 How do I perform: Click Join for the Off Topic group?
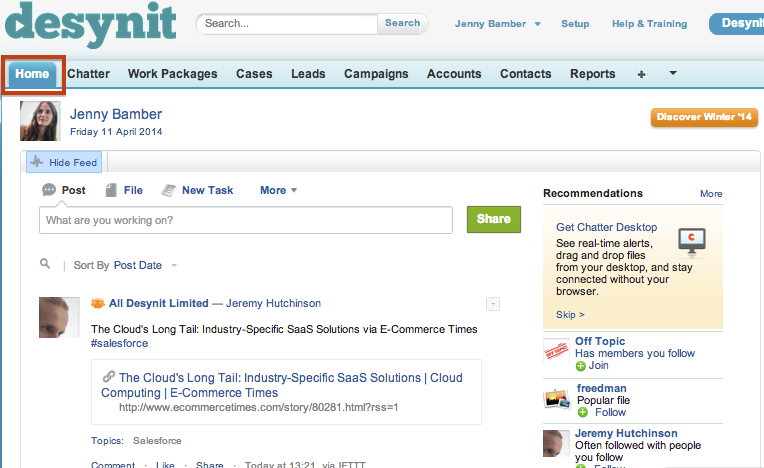point(598,366)
